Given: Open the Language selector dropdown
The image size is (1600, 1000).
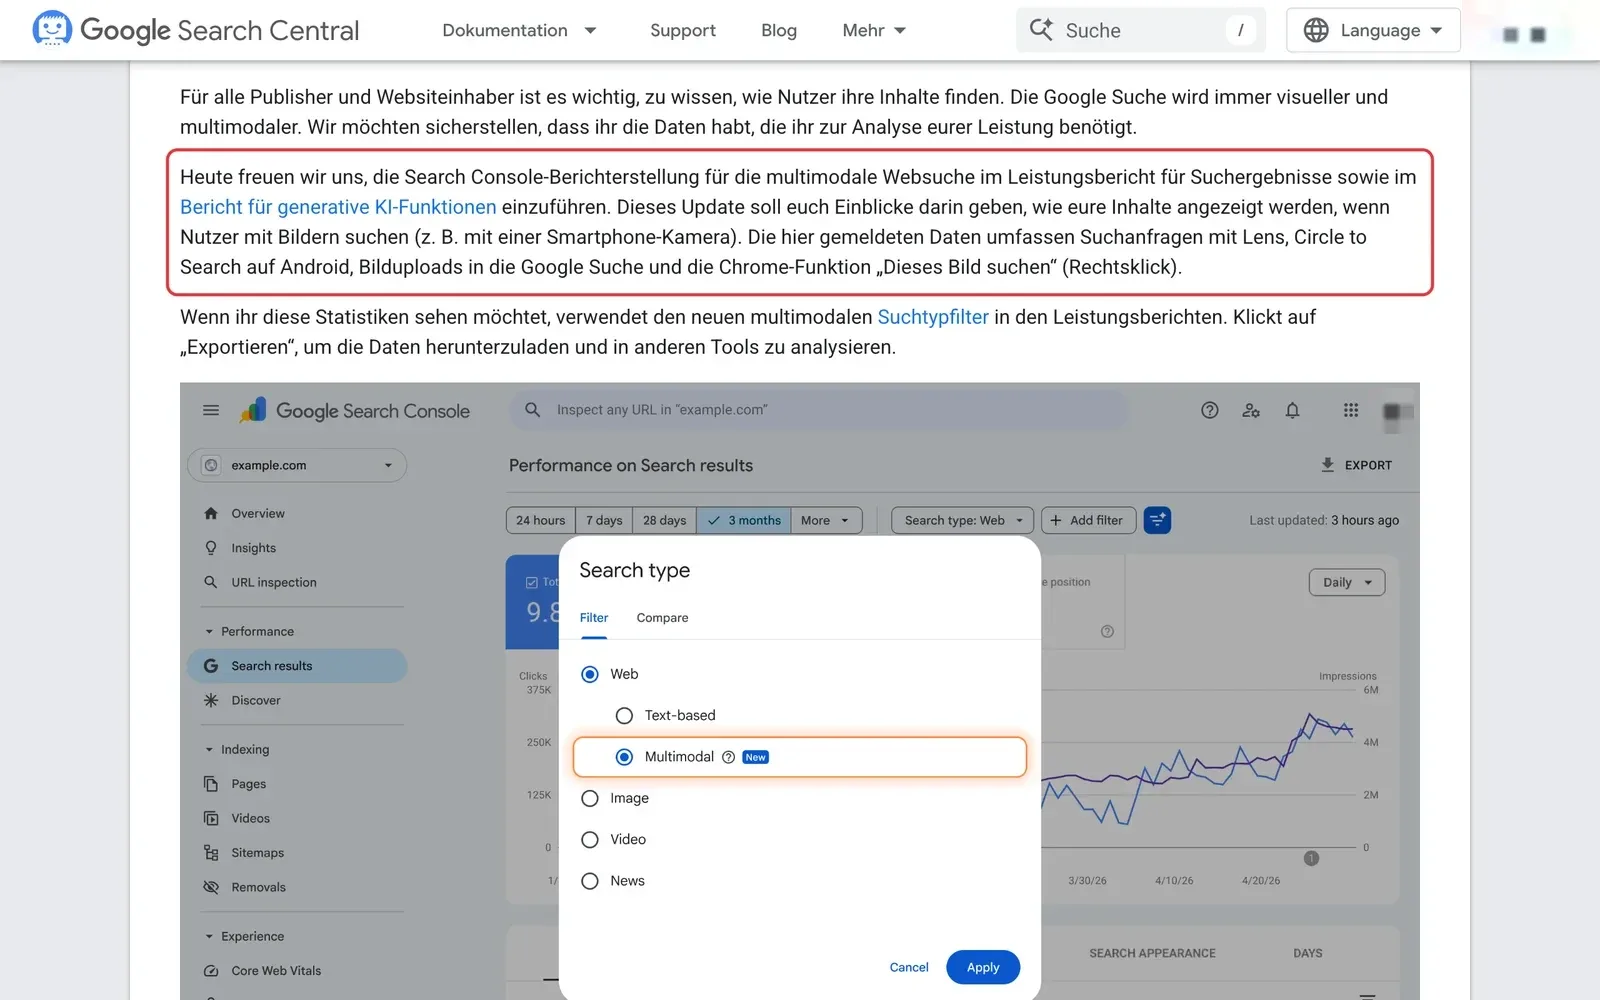Looking at the screenshot, I should coord(1373,30).
